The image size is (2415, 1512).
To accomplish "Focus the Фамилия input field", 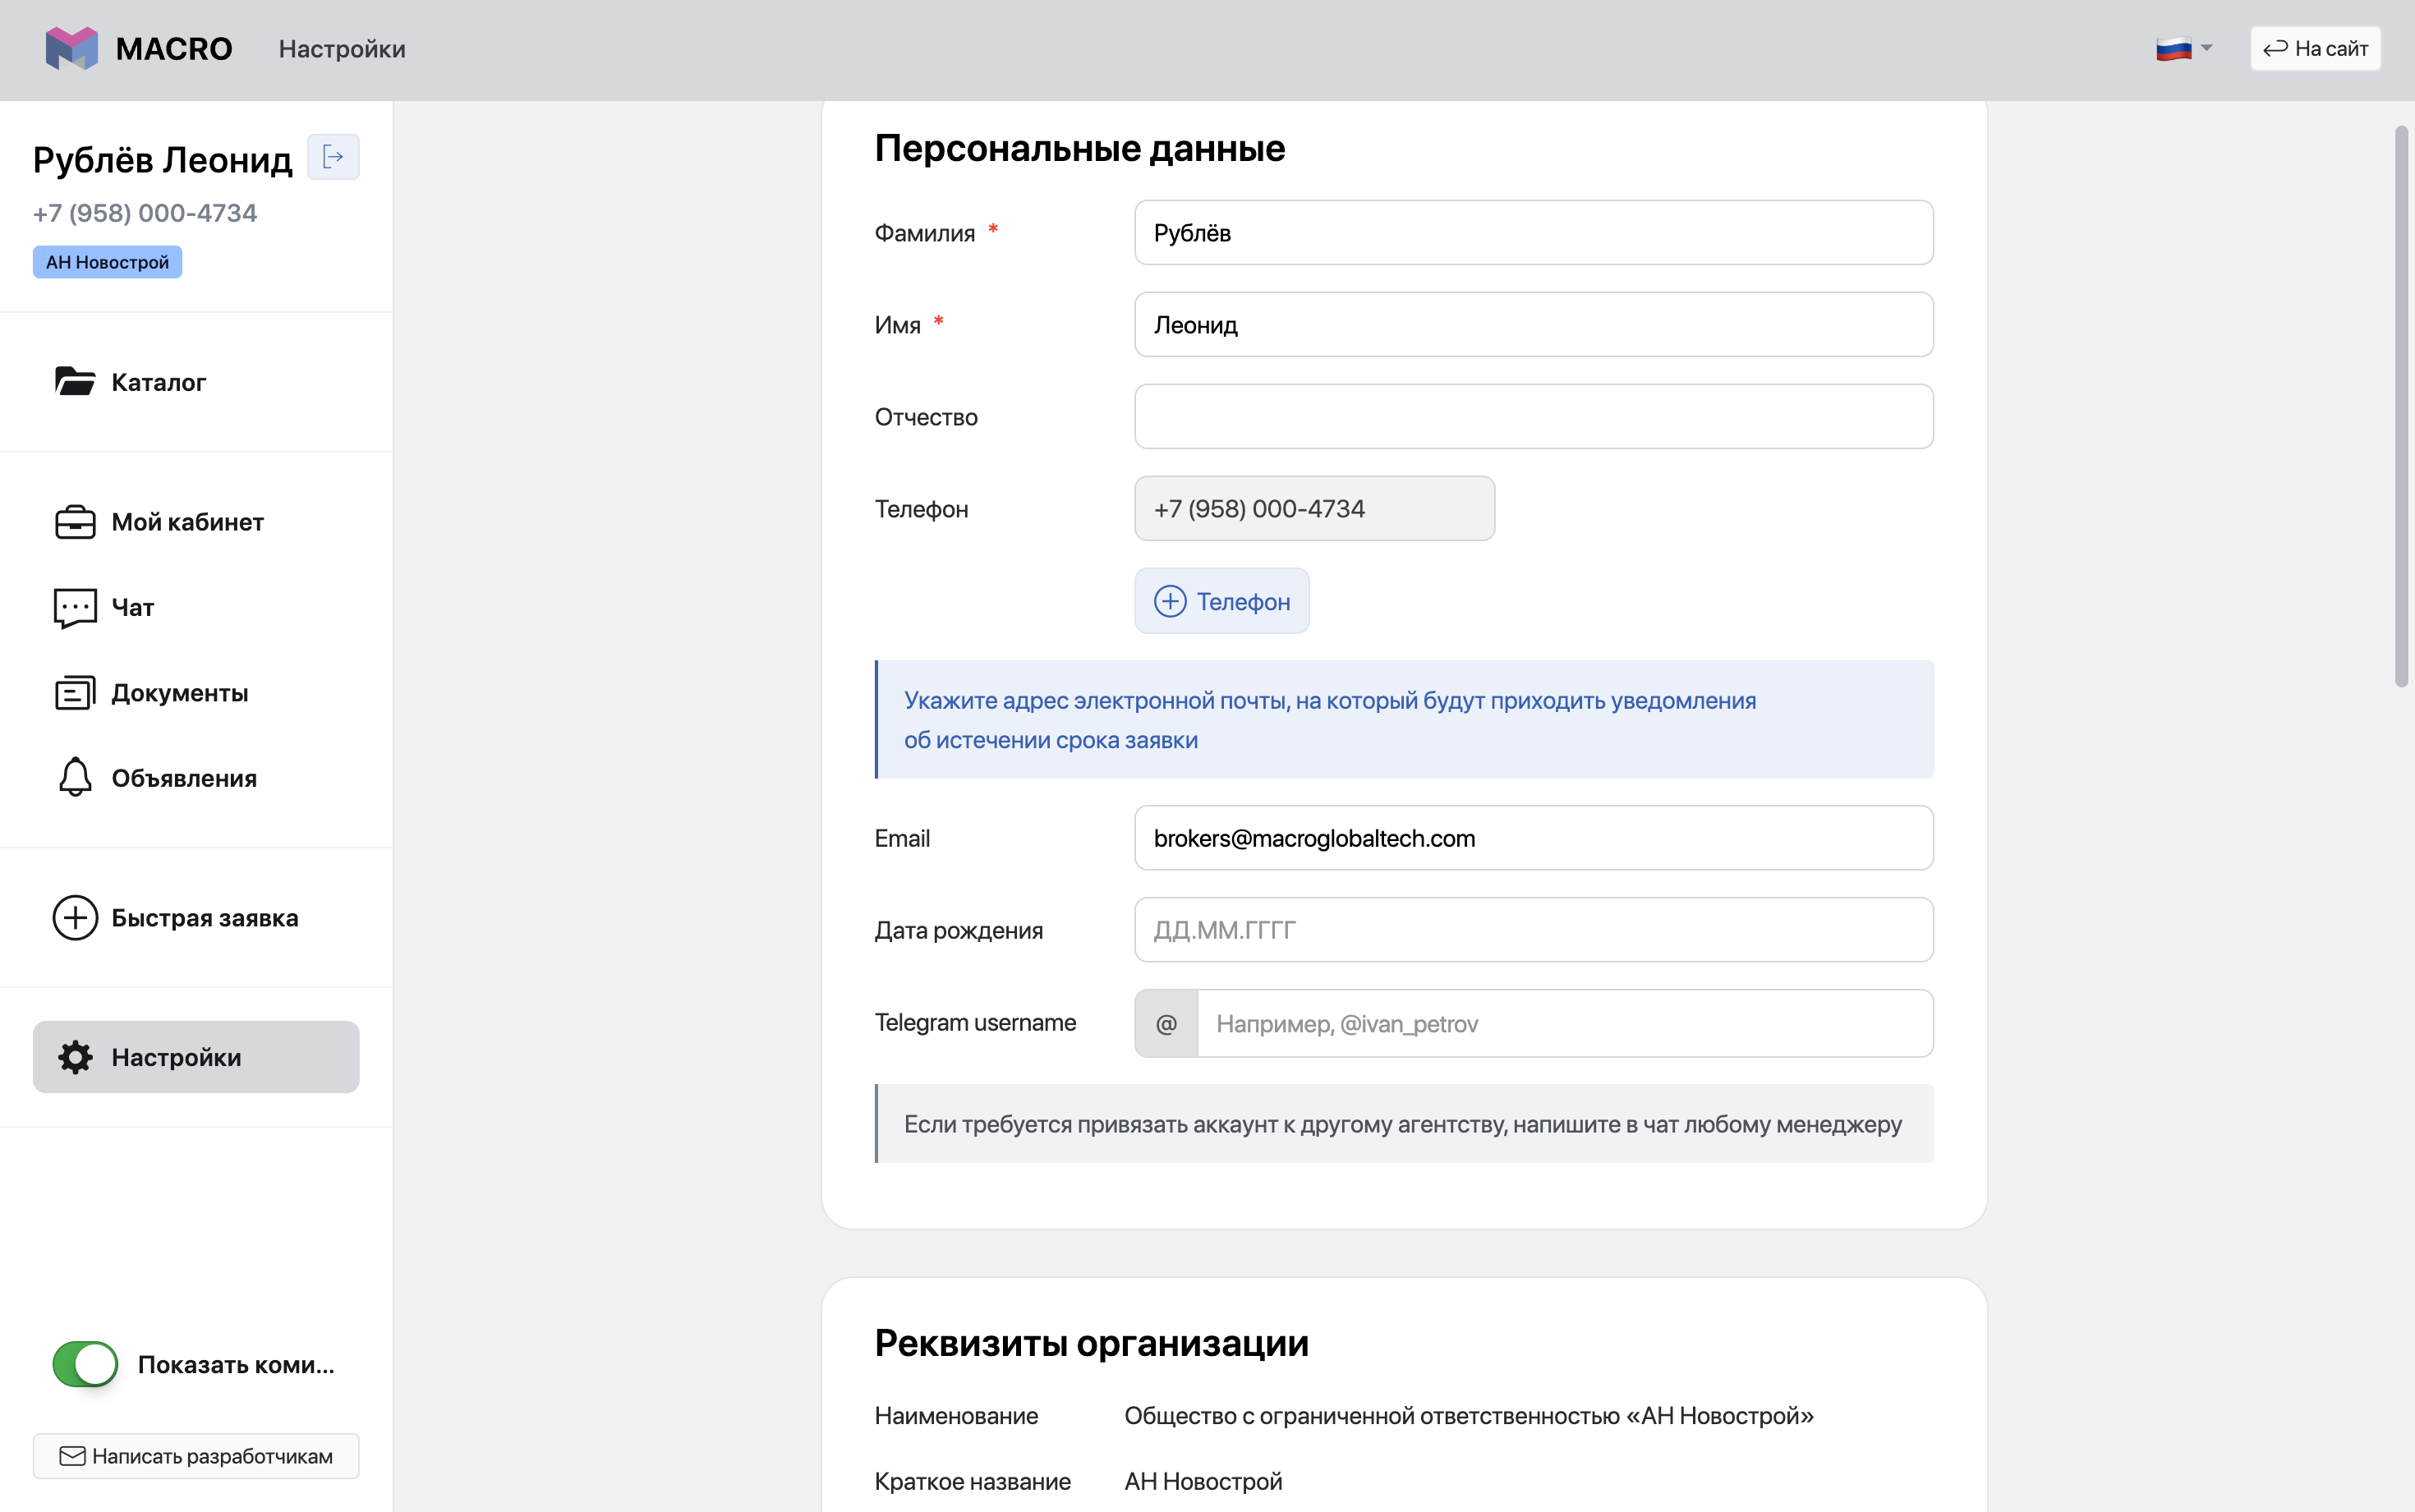I will pyautogui.click(x=1534, y=233).
